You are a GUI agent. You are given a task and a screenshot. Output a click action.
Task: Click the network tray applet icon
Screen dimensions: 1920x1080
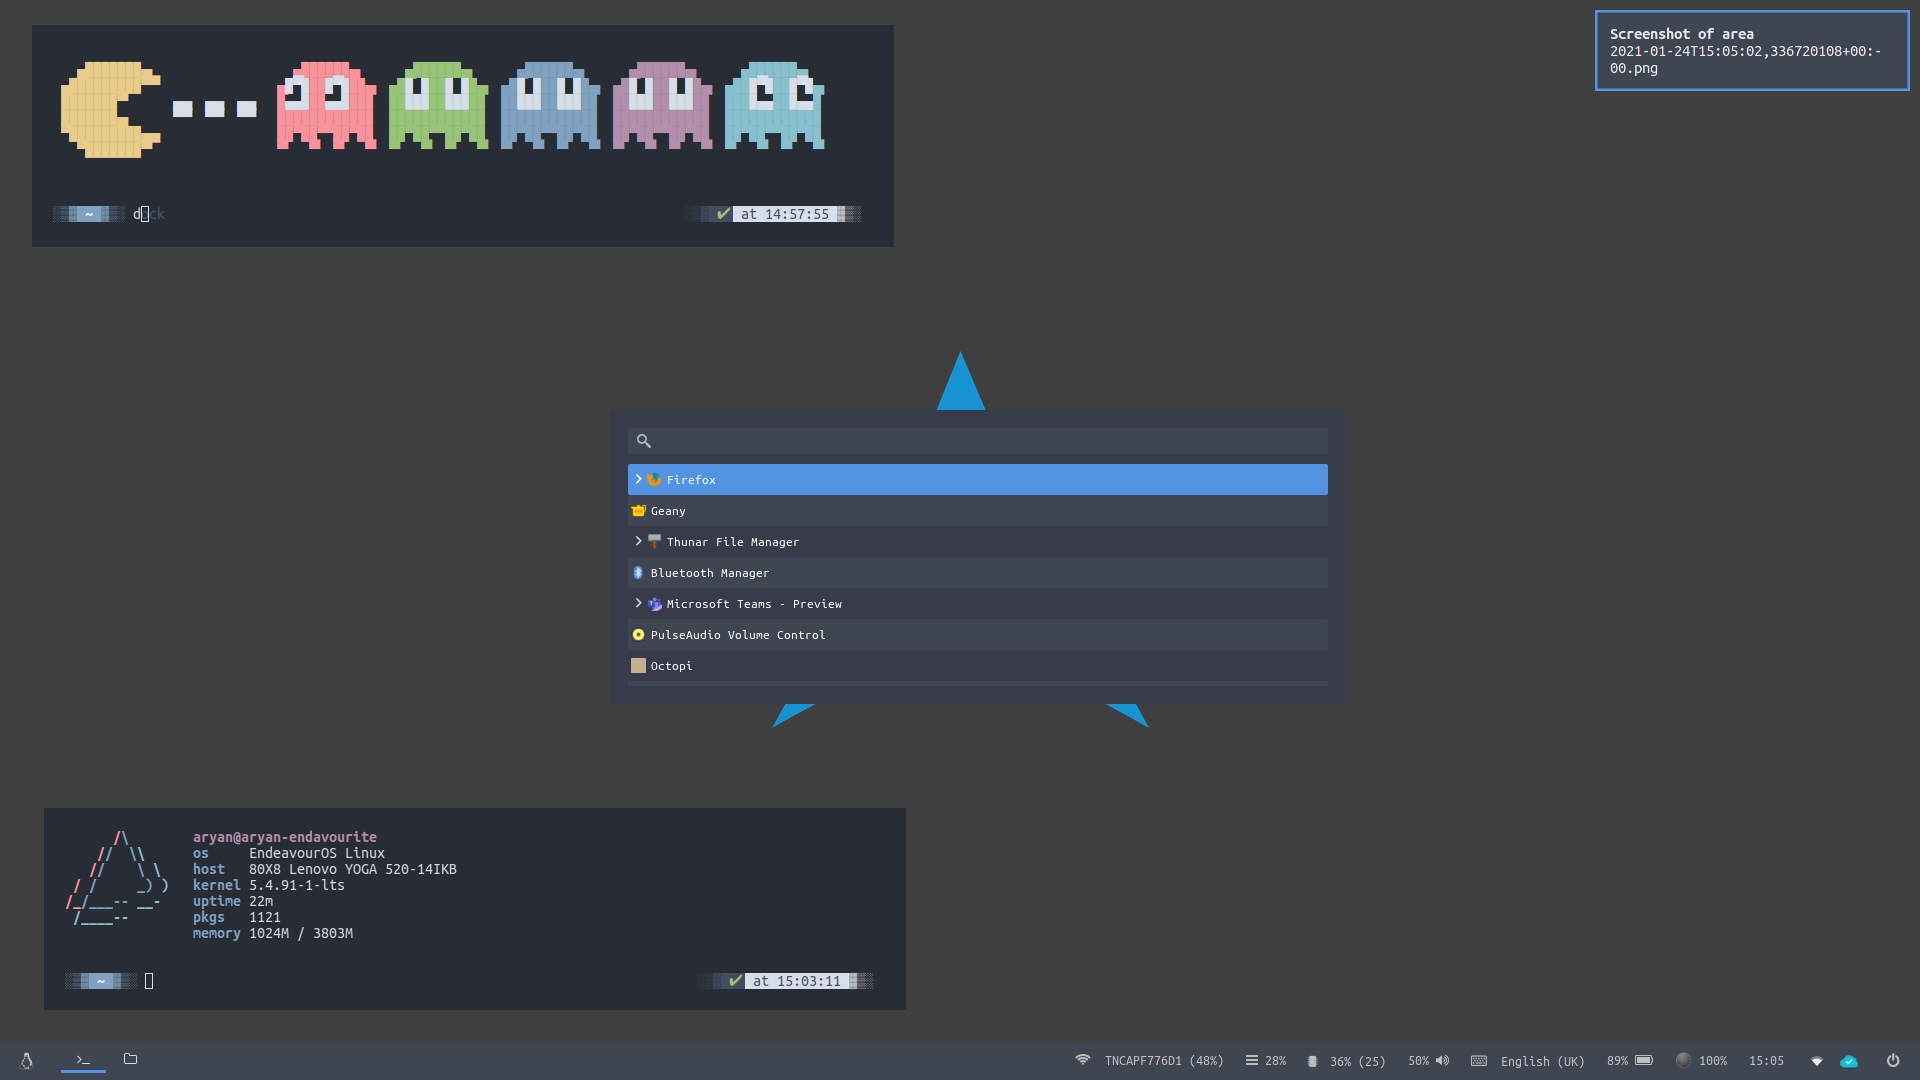click(x=1817, y=1061)
